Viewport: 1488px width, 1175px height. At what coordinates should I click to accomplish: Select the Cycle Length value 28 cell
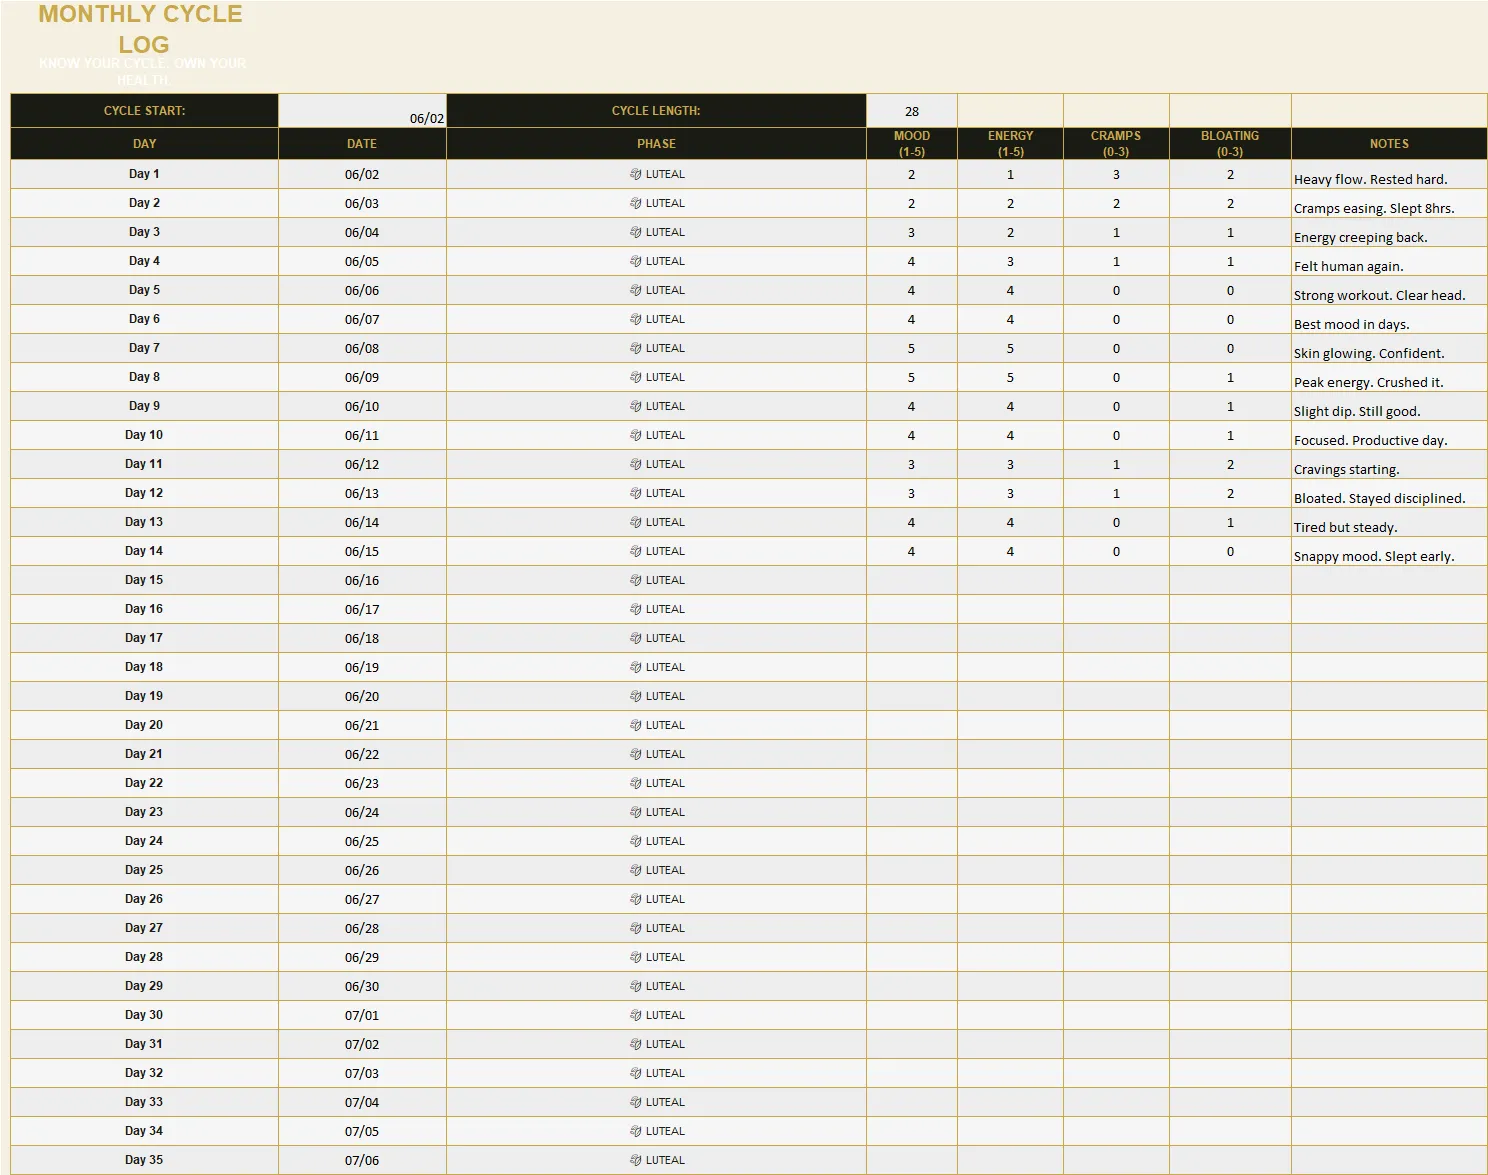point(912,111)
